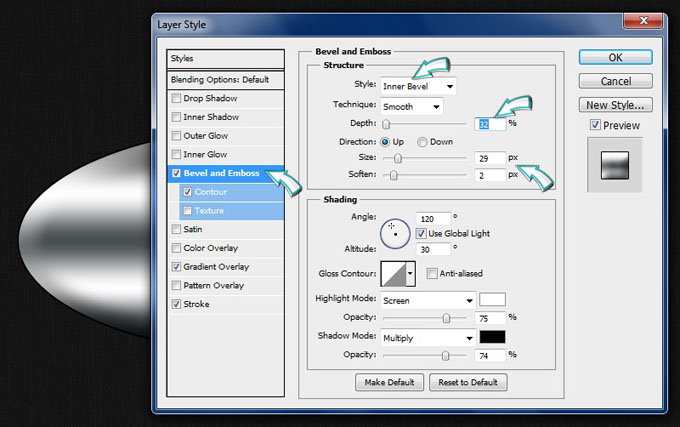Click the Highlight Opacity field showing 75
The height and width of the screenshot is (427, 680).
[490, 318]
